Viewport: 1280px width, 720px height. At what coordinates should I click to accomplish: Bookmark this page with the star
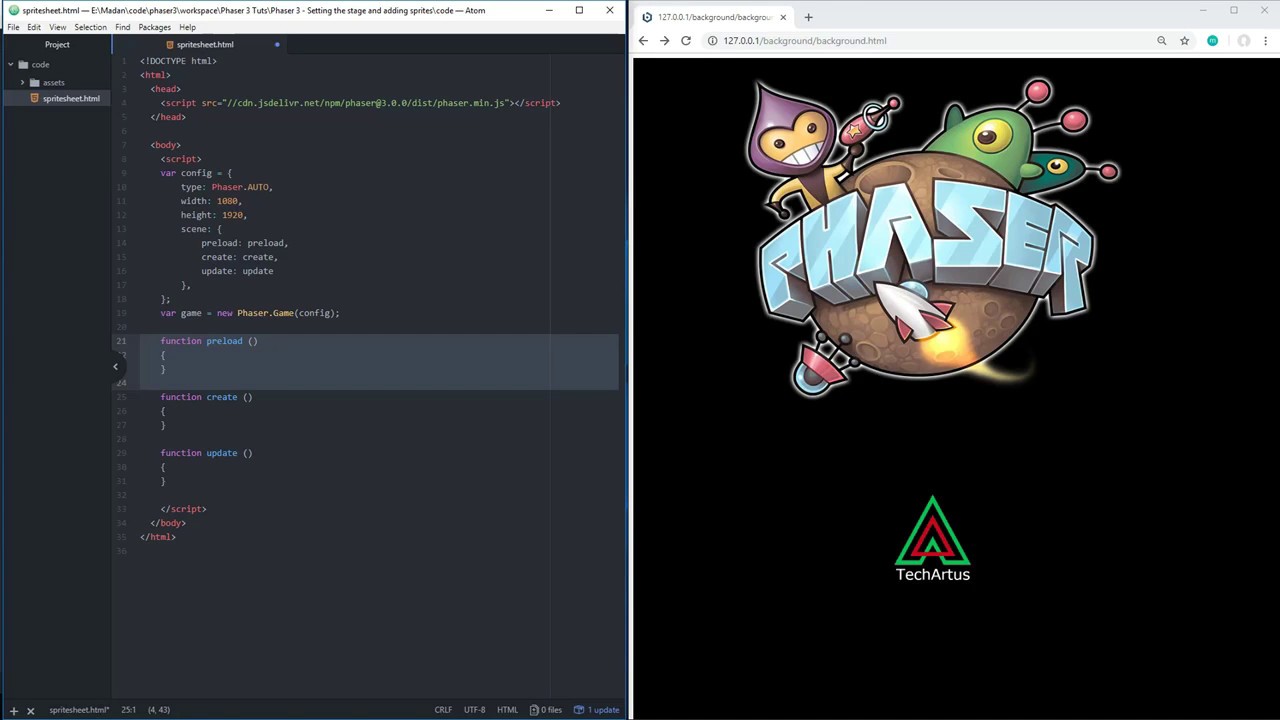1184,41
